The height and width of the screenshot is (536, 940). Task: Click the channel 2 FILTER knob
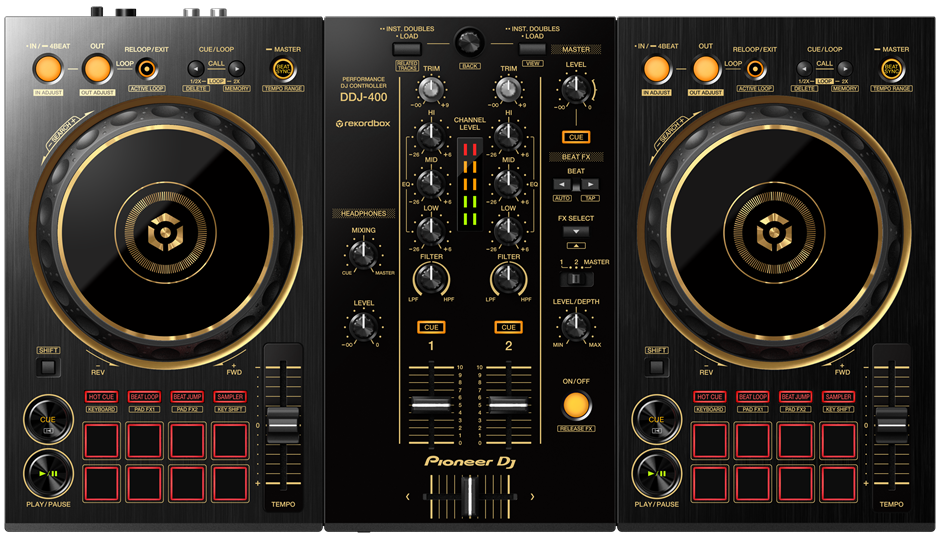tap(508, 278)
